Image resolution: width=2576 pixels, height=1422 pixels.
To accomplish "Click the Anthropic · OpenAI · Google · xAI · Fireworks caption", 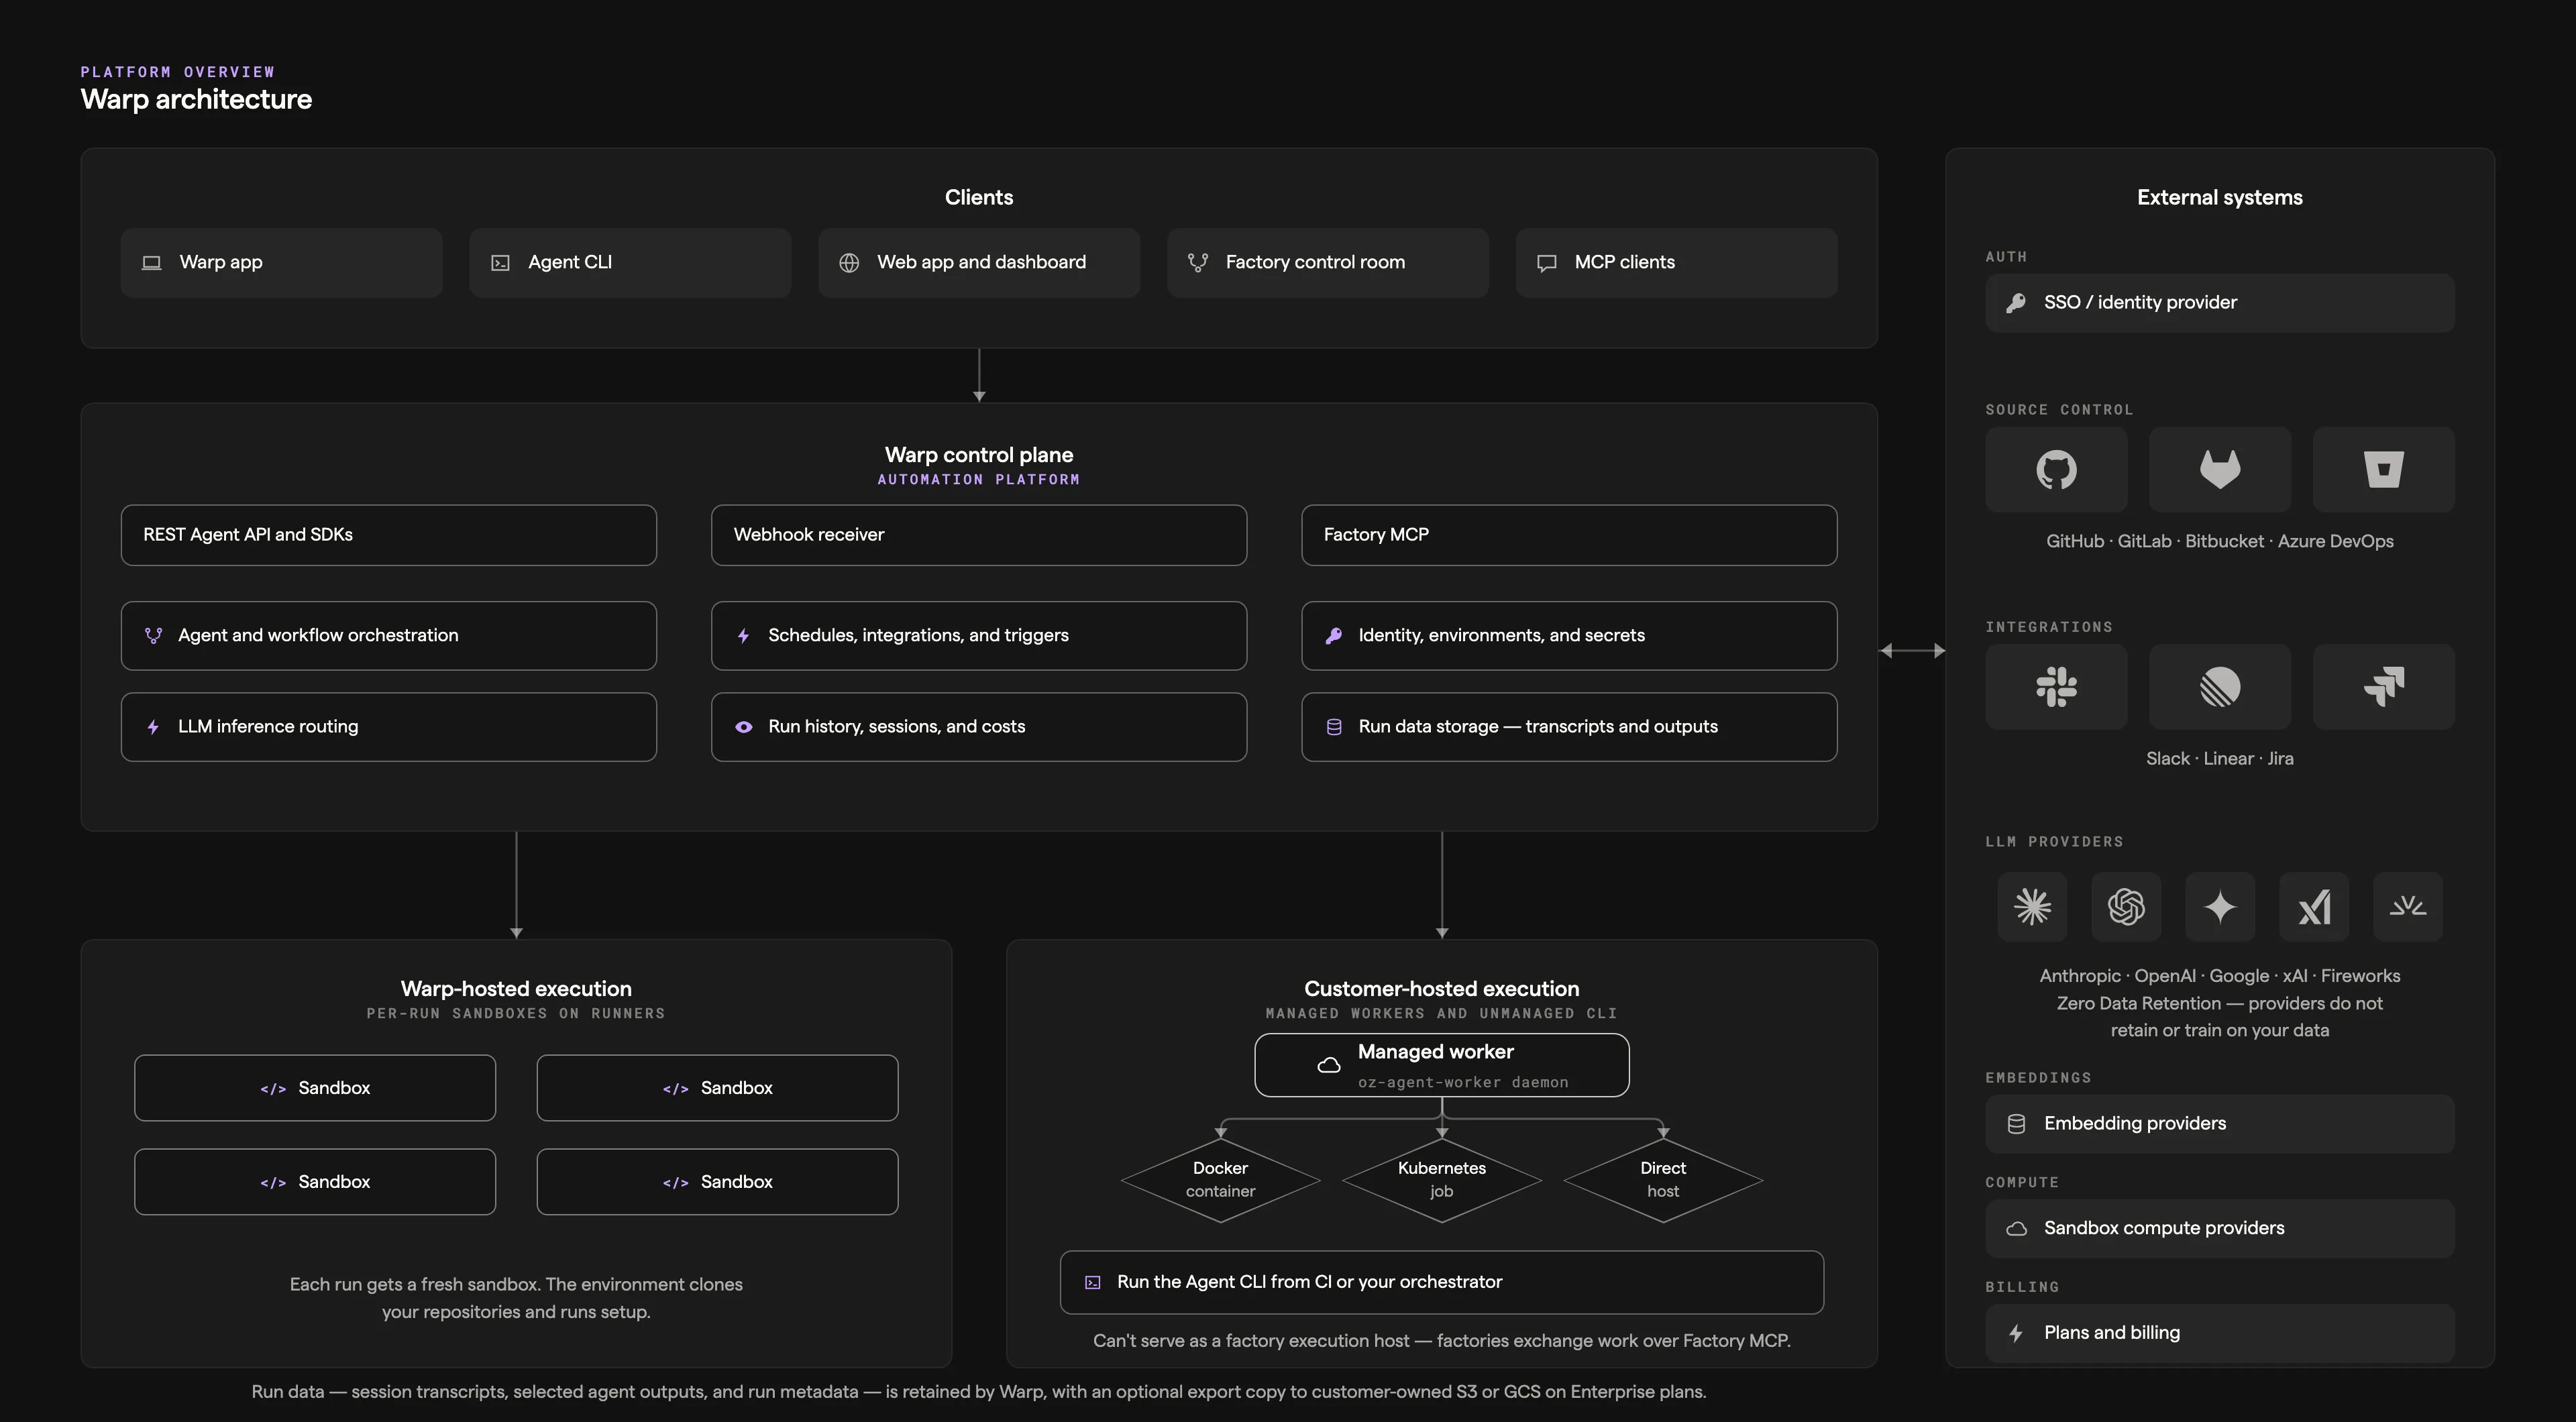I will tap(2219, 976).
